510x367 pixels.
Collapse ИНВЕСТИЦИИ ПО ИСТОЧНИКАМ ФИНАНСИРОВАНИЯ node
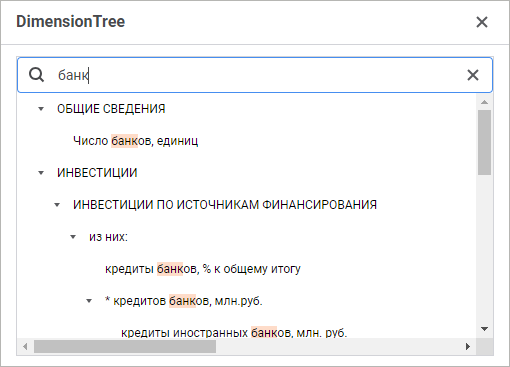pyautogui.click(x=57, y=205)
